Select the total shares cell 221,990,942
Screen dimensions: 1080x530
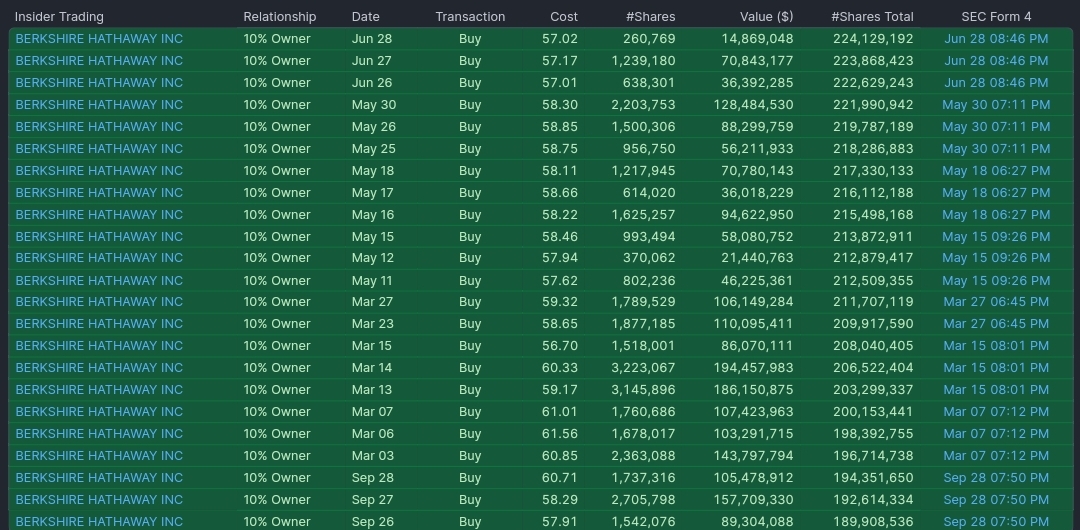[x=873, y=105]
